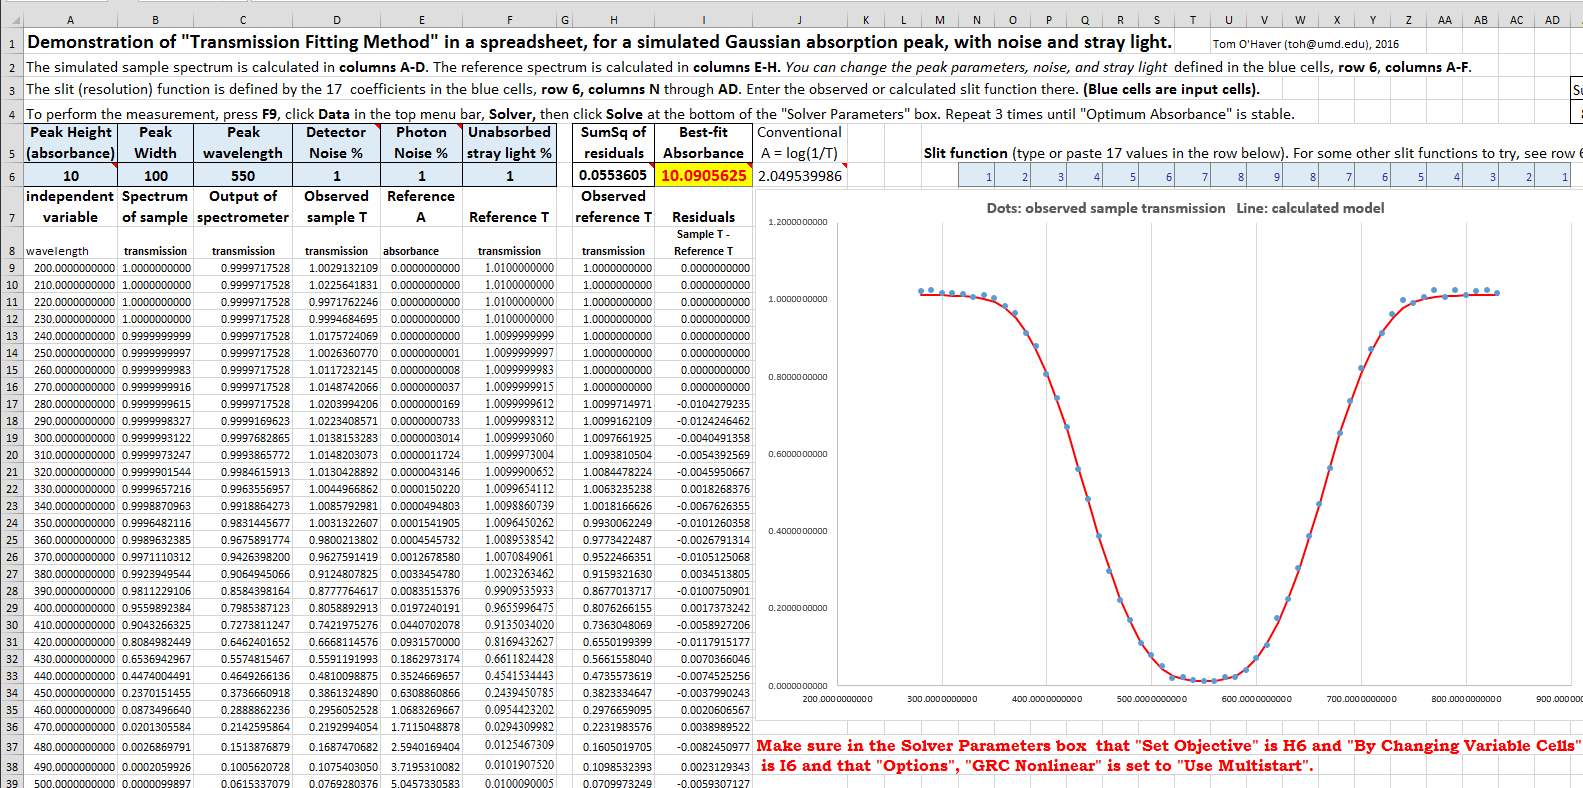Click the Peak Width cell with value 100

155,176
